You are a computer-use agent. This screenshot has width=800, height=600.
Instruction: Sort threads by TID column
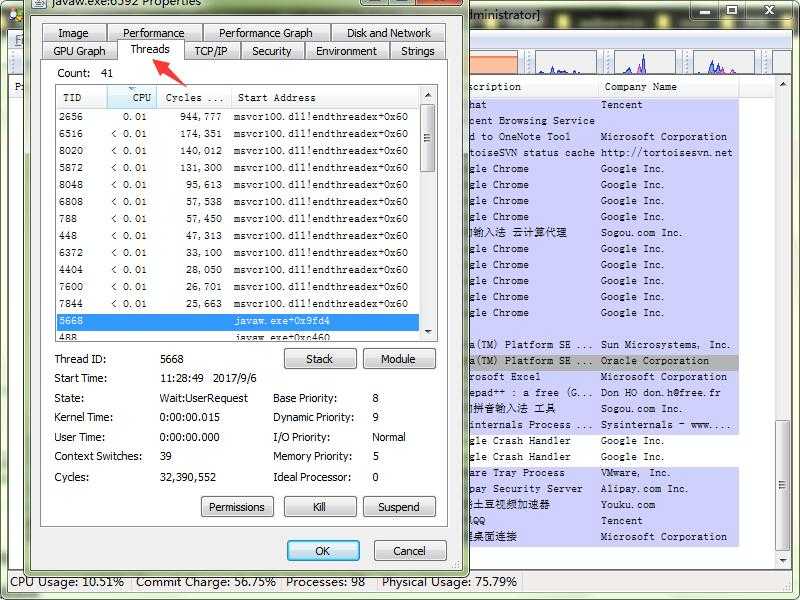point(82,97)
